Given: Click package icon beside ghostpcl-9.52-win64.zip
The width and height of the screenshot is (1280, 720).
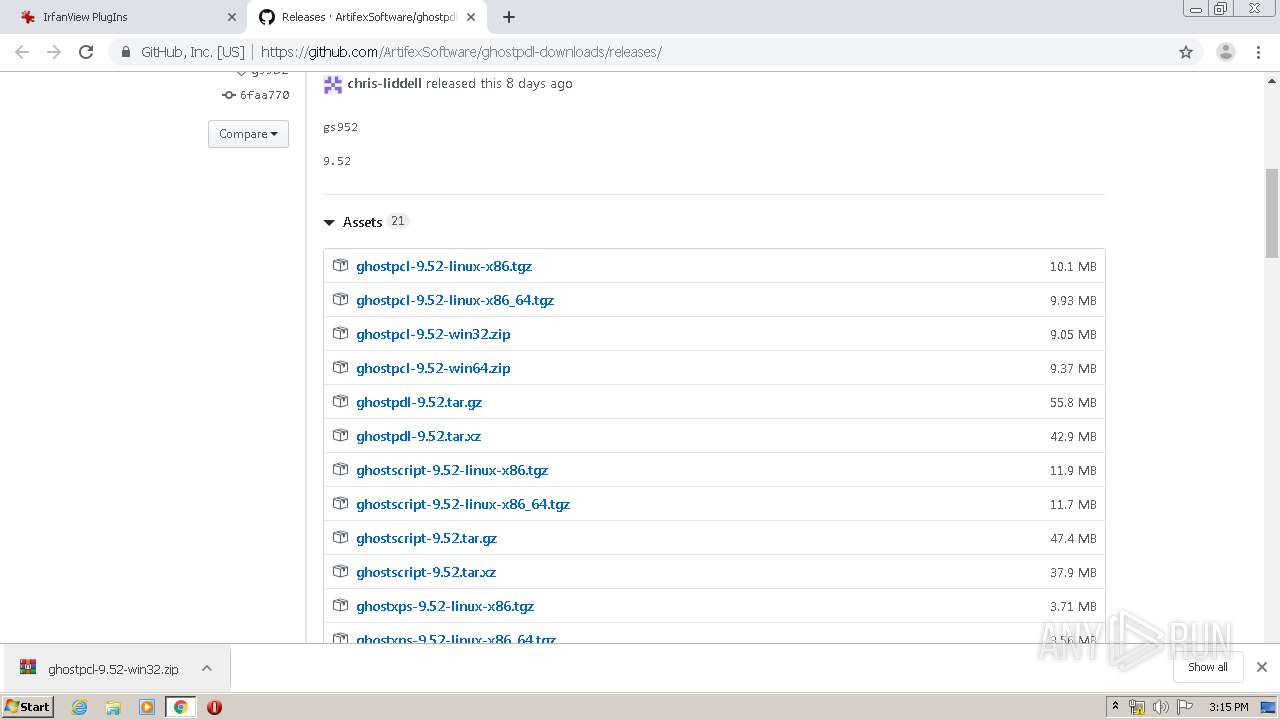Looking at the screenshot, I should click(340, 368).
